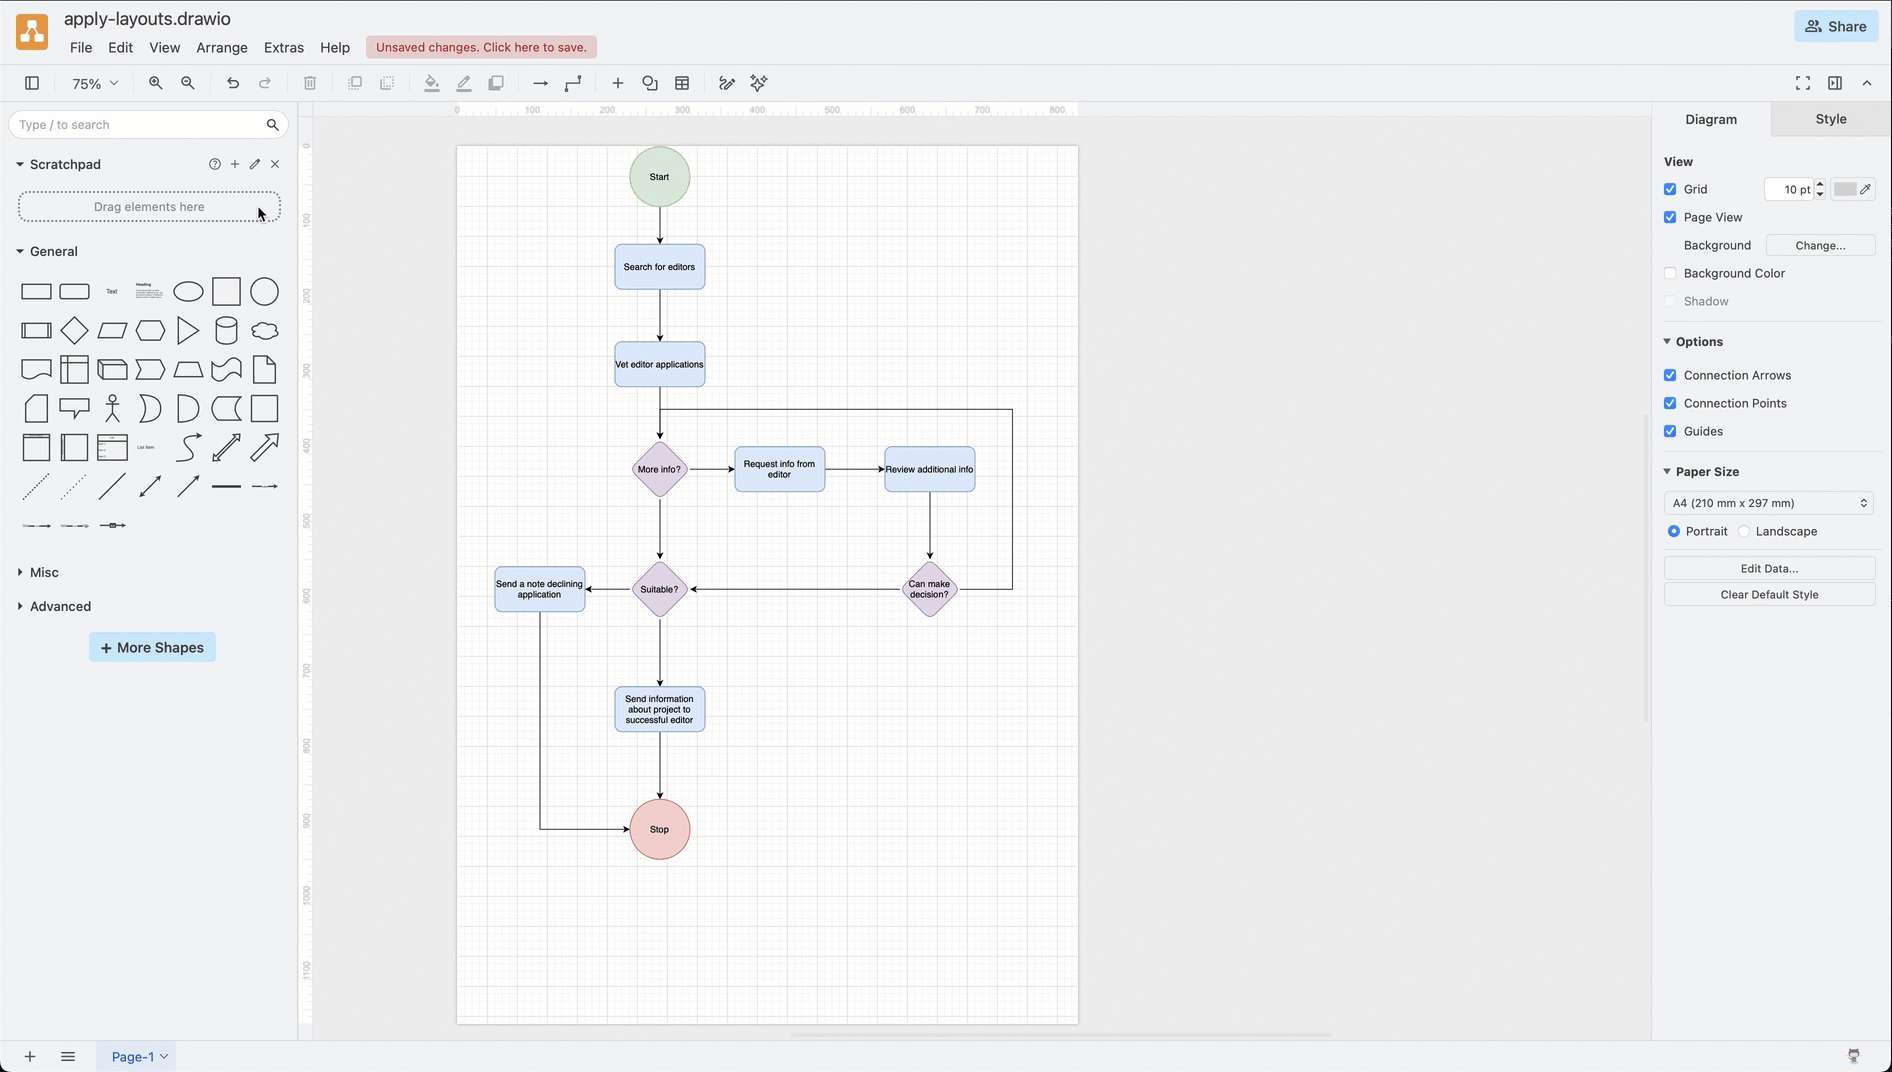Switch to the Style tab
This screenshot has width=1892, height=1072.
1831,119
